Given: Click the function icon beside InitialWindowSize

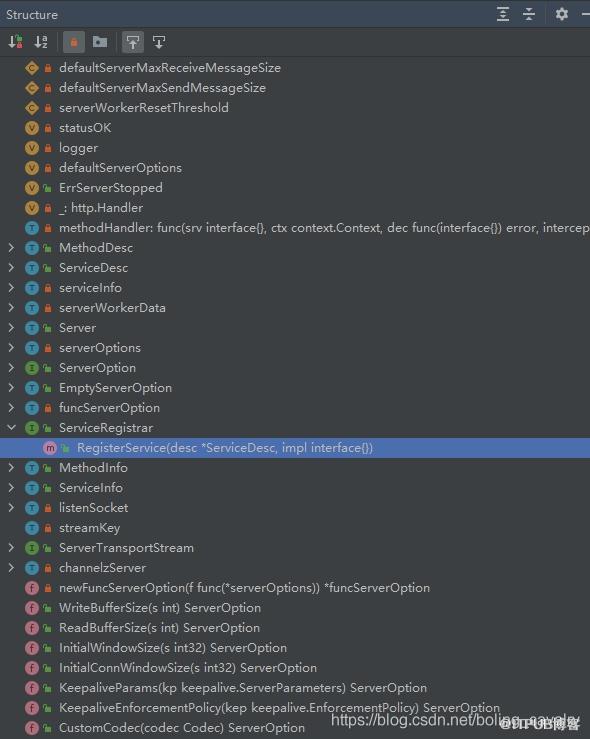Looking at the screenshot, I should 32,648.
